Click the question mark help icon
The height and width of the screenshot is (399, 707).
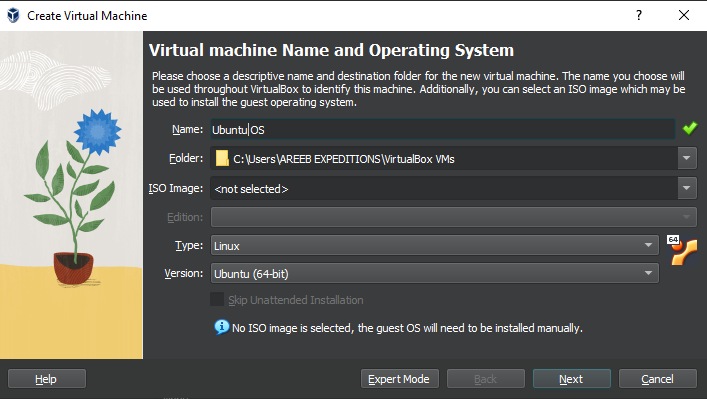(x=639, y=15)
